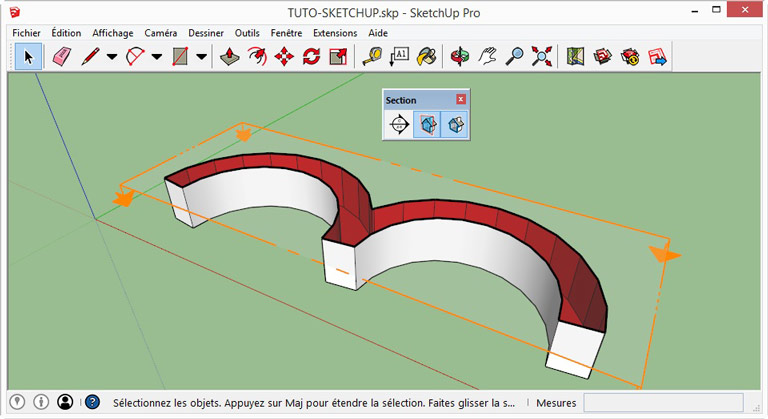This screenshot has height=419, width=768.
Task: Select the Section Plane tool
Action: pos(399,124)
